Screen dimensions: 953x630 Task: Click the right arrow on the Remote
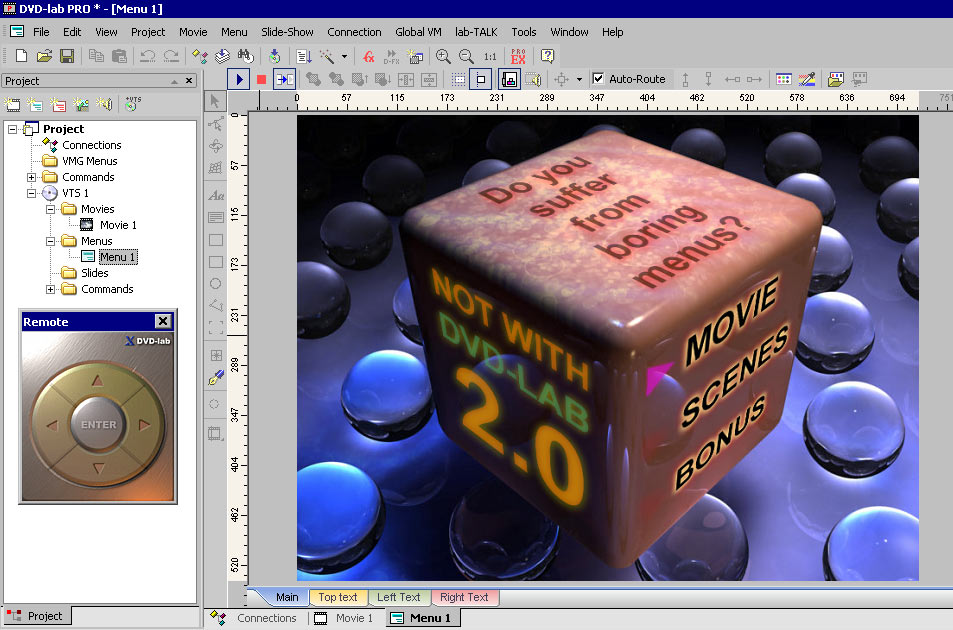(x=144, y=425)
